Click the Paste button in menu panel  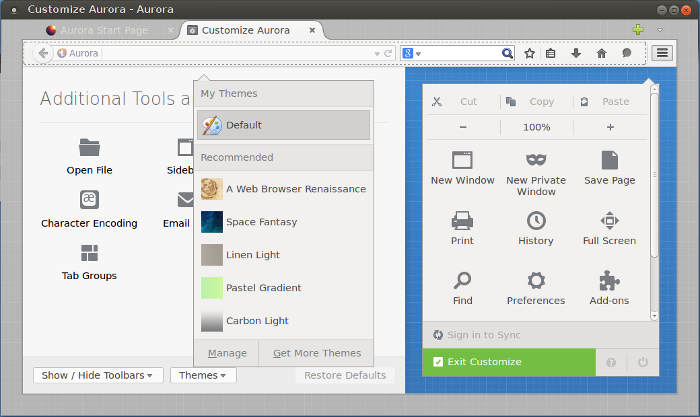coord(610,102)
